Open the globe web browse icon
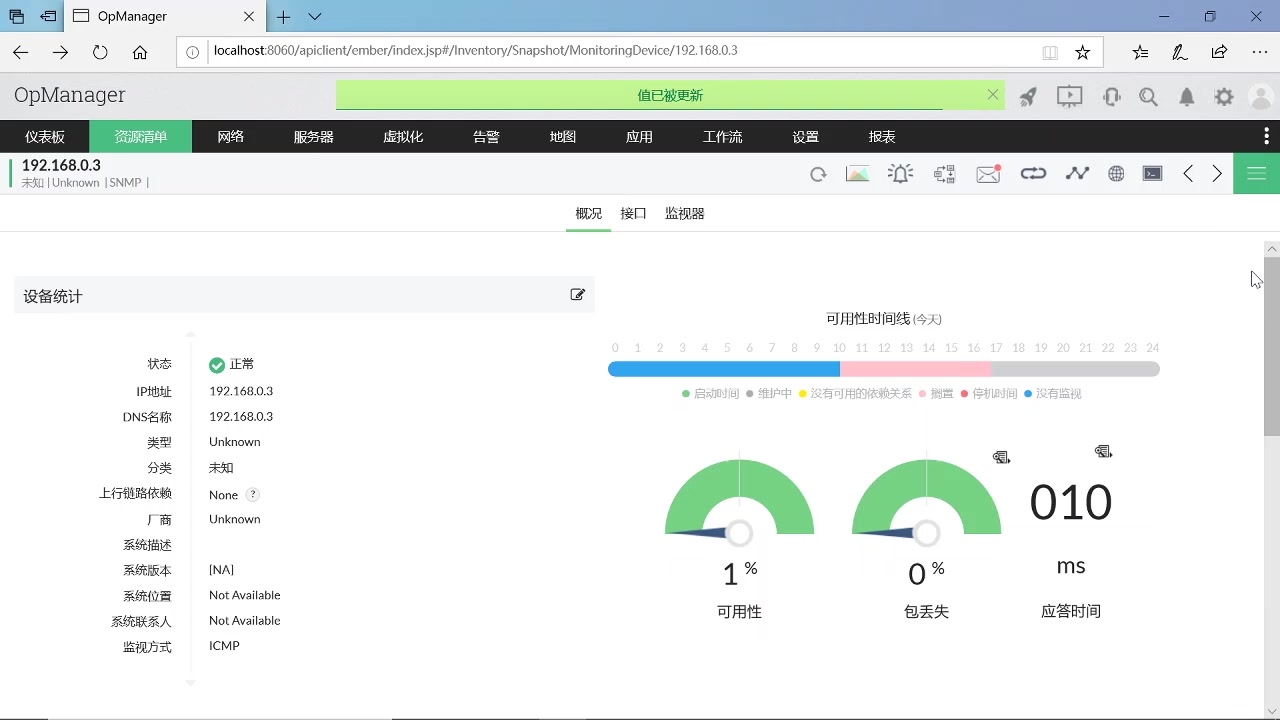Image resolution: width=1280 pixels, height=720 pixels. [x=1116, y=174]
